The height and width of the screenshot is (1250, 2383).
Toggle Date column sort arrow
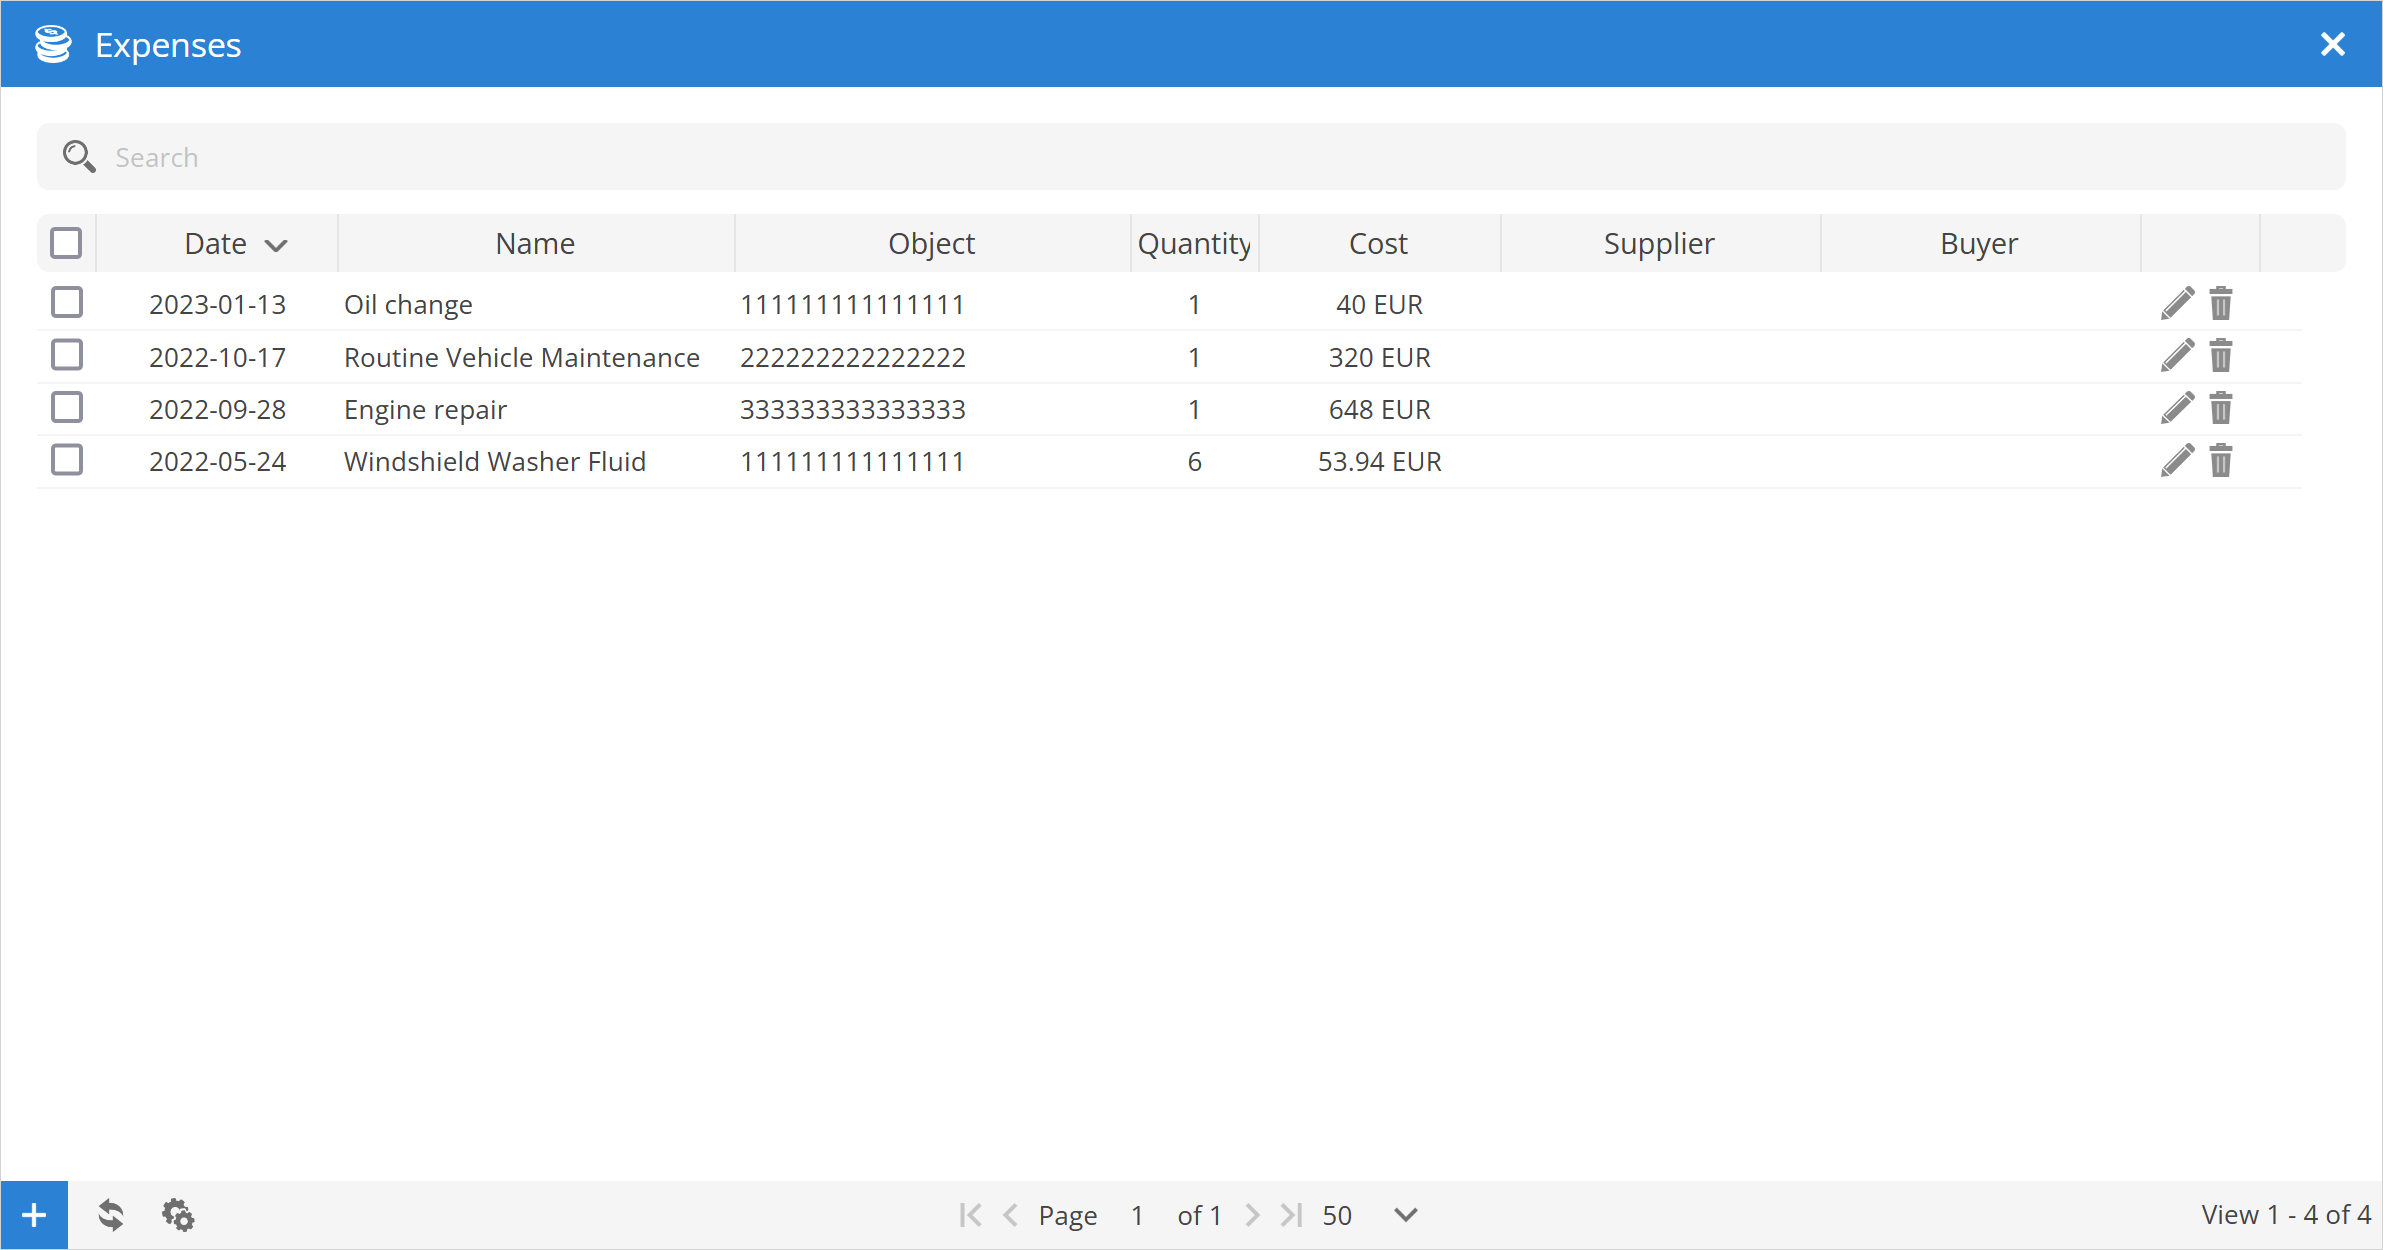[276, 245]
